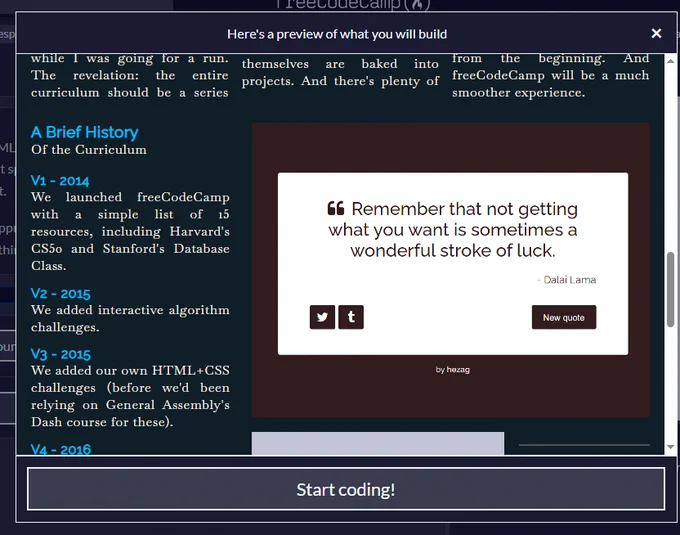Viewport: 680px width, 535px height.
Task: Click the Start coding! button
Action: pos(346,489)
